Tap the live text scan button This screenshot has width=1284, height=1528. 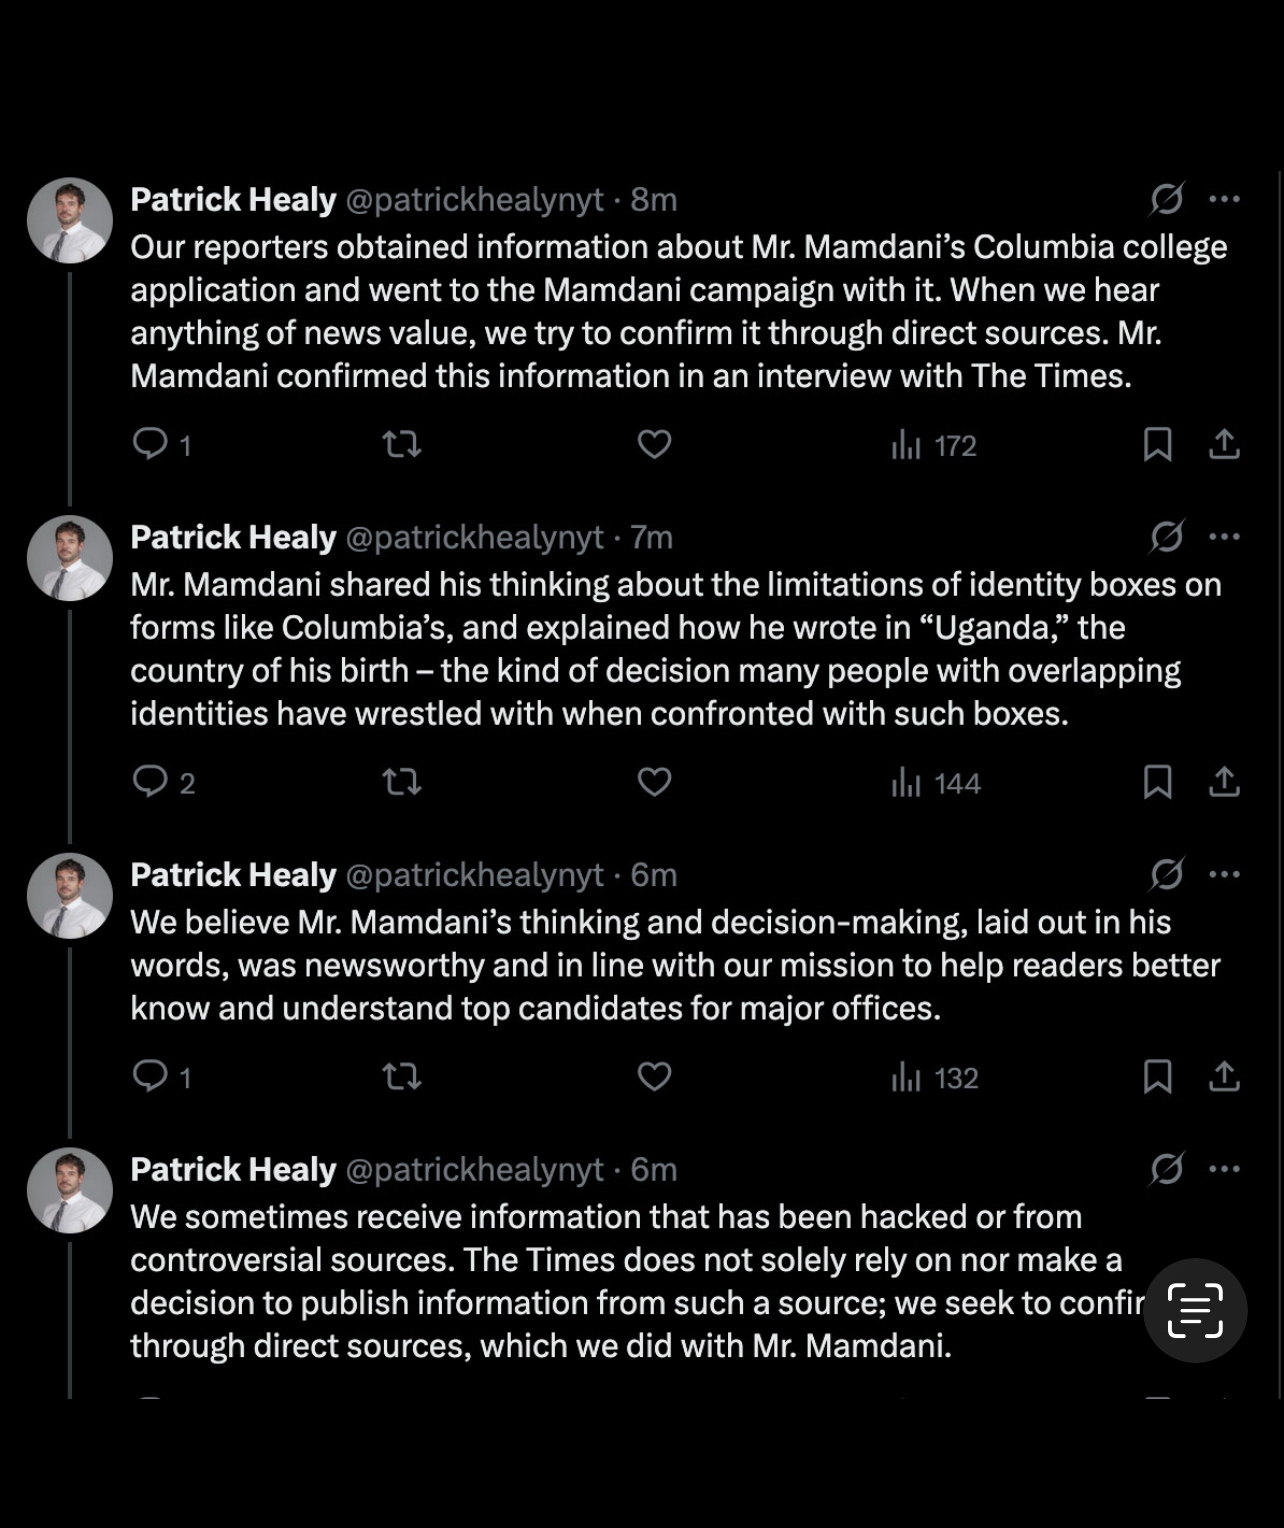pyautogui.click(x=1195, y=1310)
